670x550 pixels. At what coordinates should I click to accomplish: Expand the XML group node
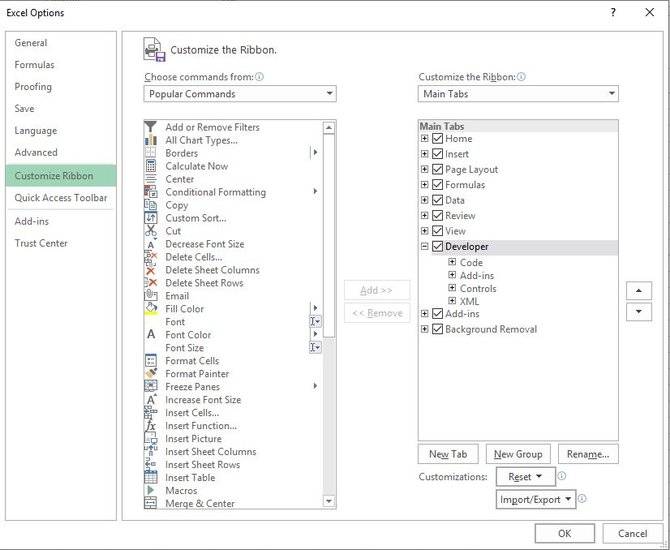tap(452, 300)
